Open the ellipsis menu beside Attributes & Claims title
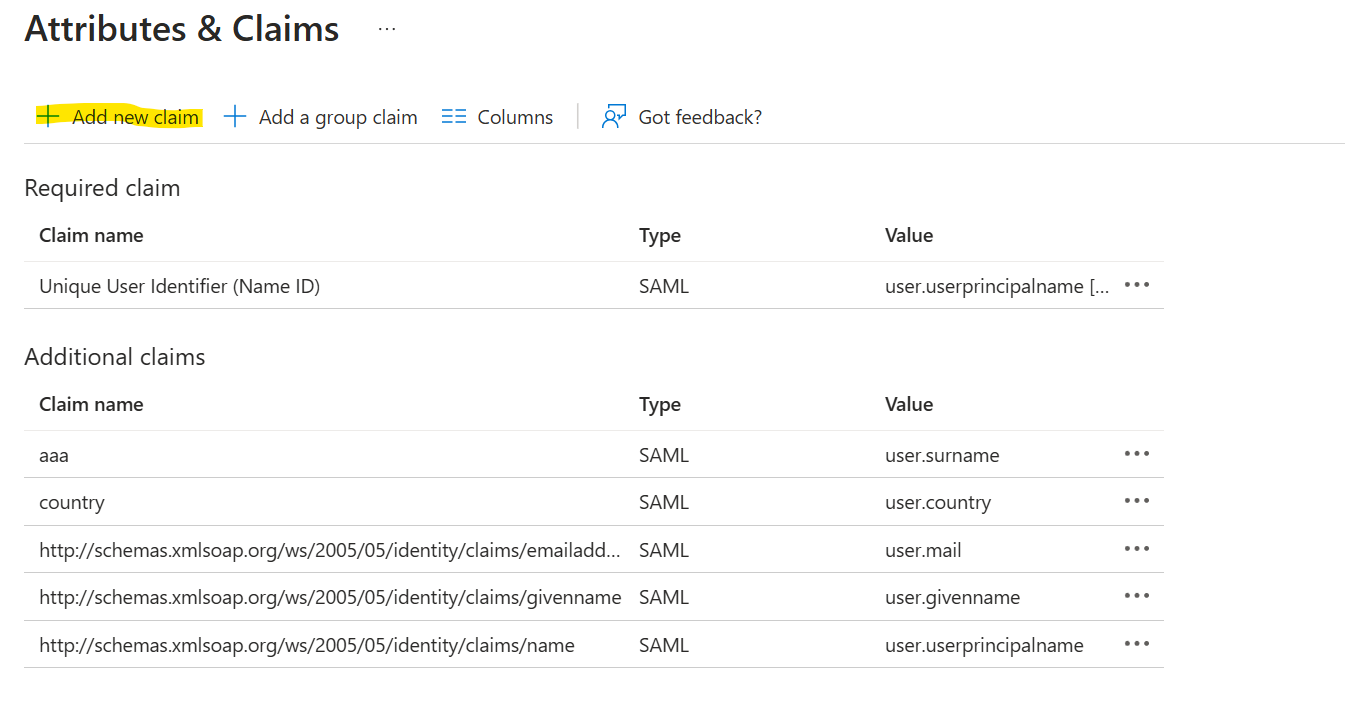 (x=387, y=29)
